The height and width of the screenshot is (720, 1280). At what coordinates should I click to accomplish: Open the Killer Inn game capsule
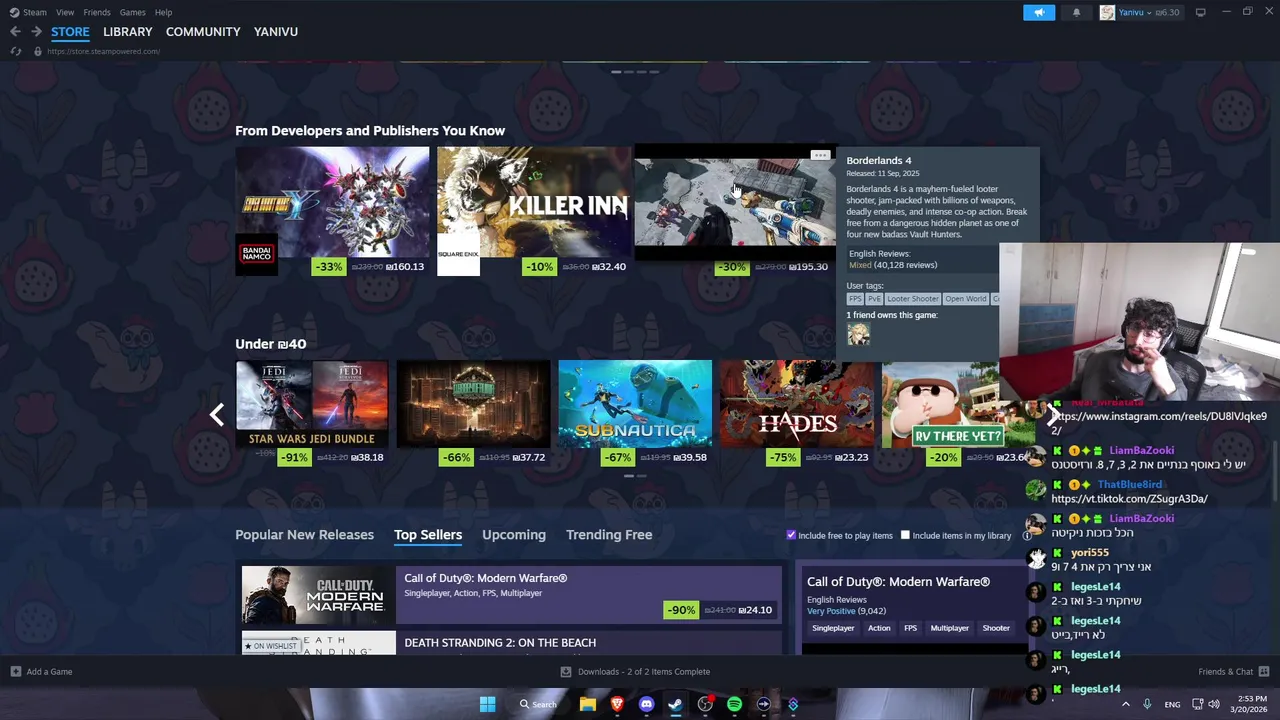[x=534, y=202]
